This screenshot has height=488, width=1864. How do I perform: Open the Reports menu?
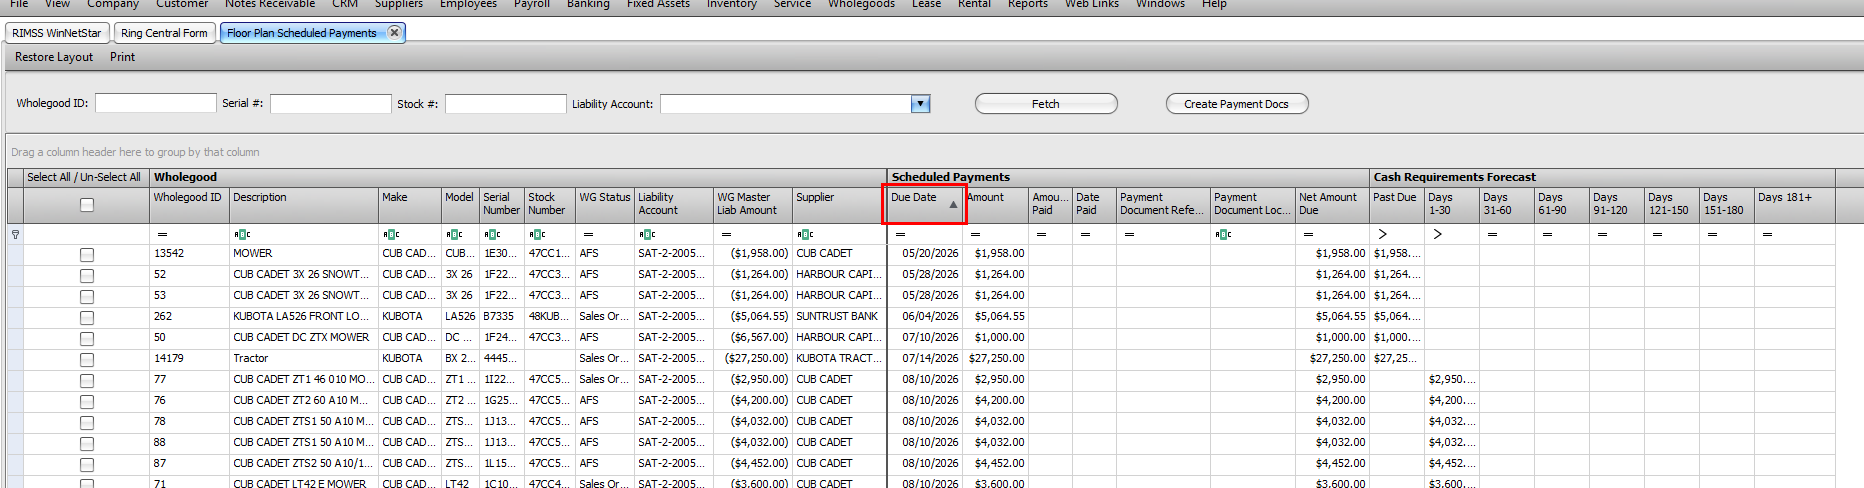pyautogui.click(x=1028, y=4)
